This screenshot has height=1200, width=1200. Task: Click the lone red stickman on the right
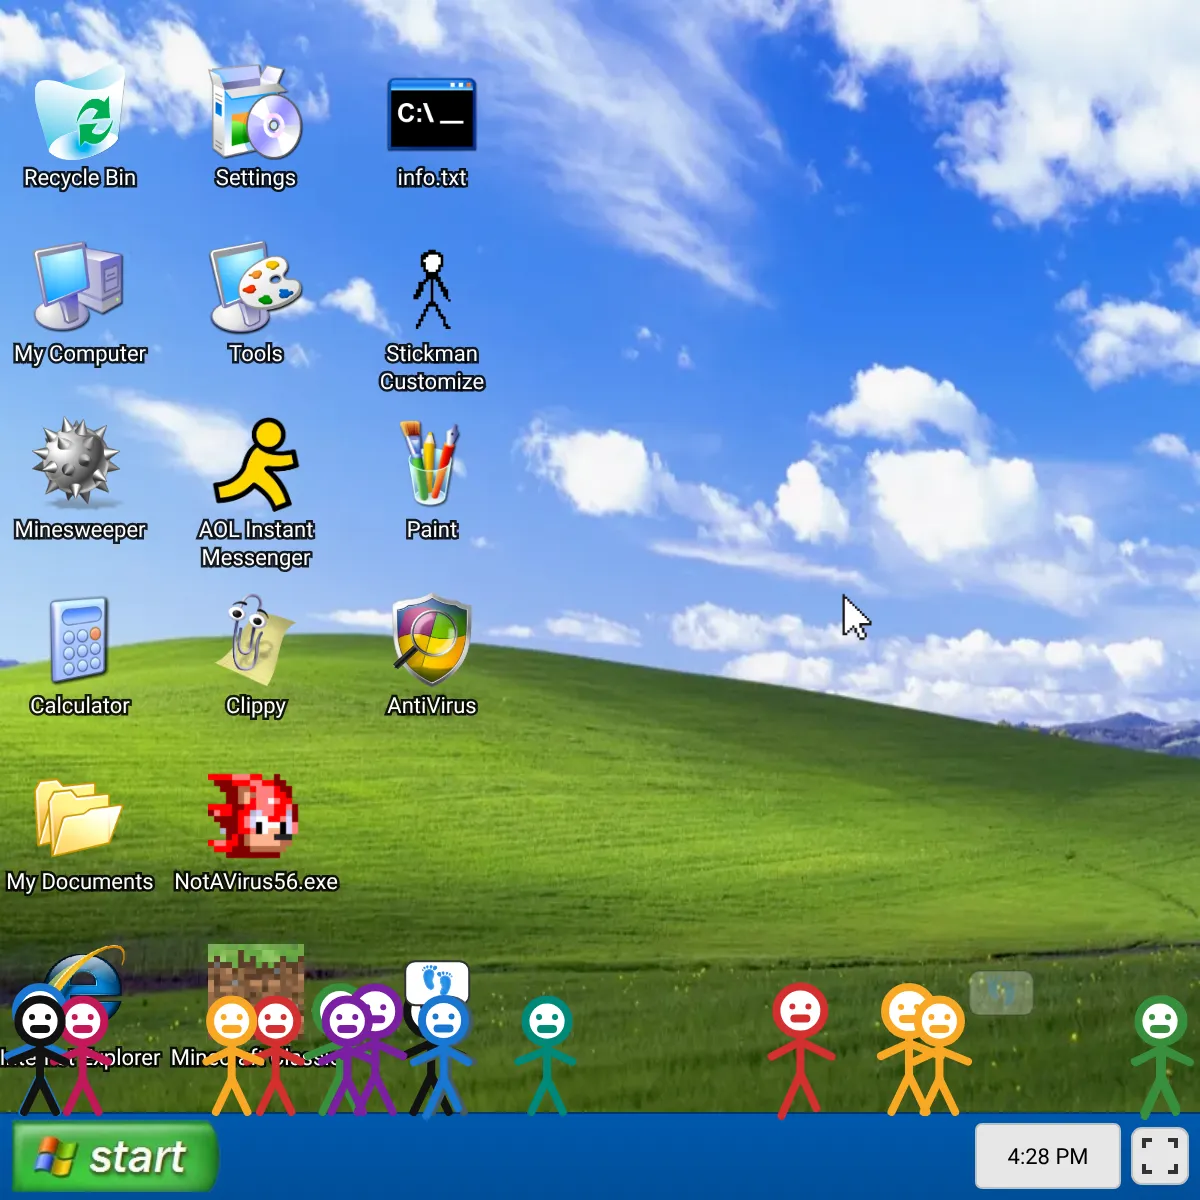pos(800,1050)
